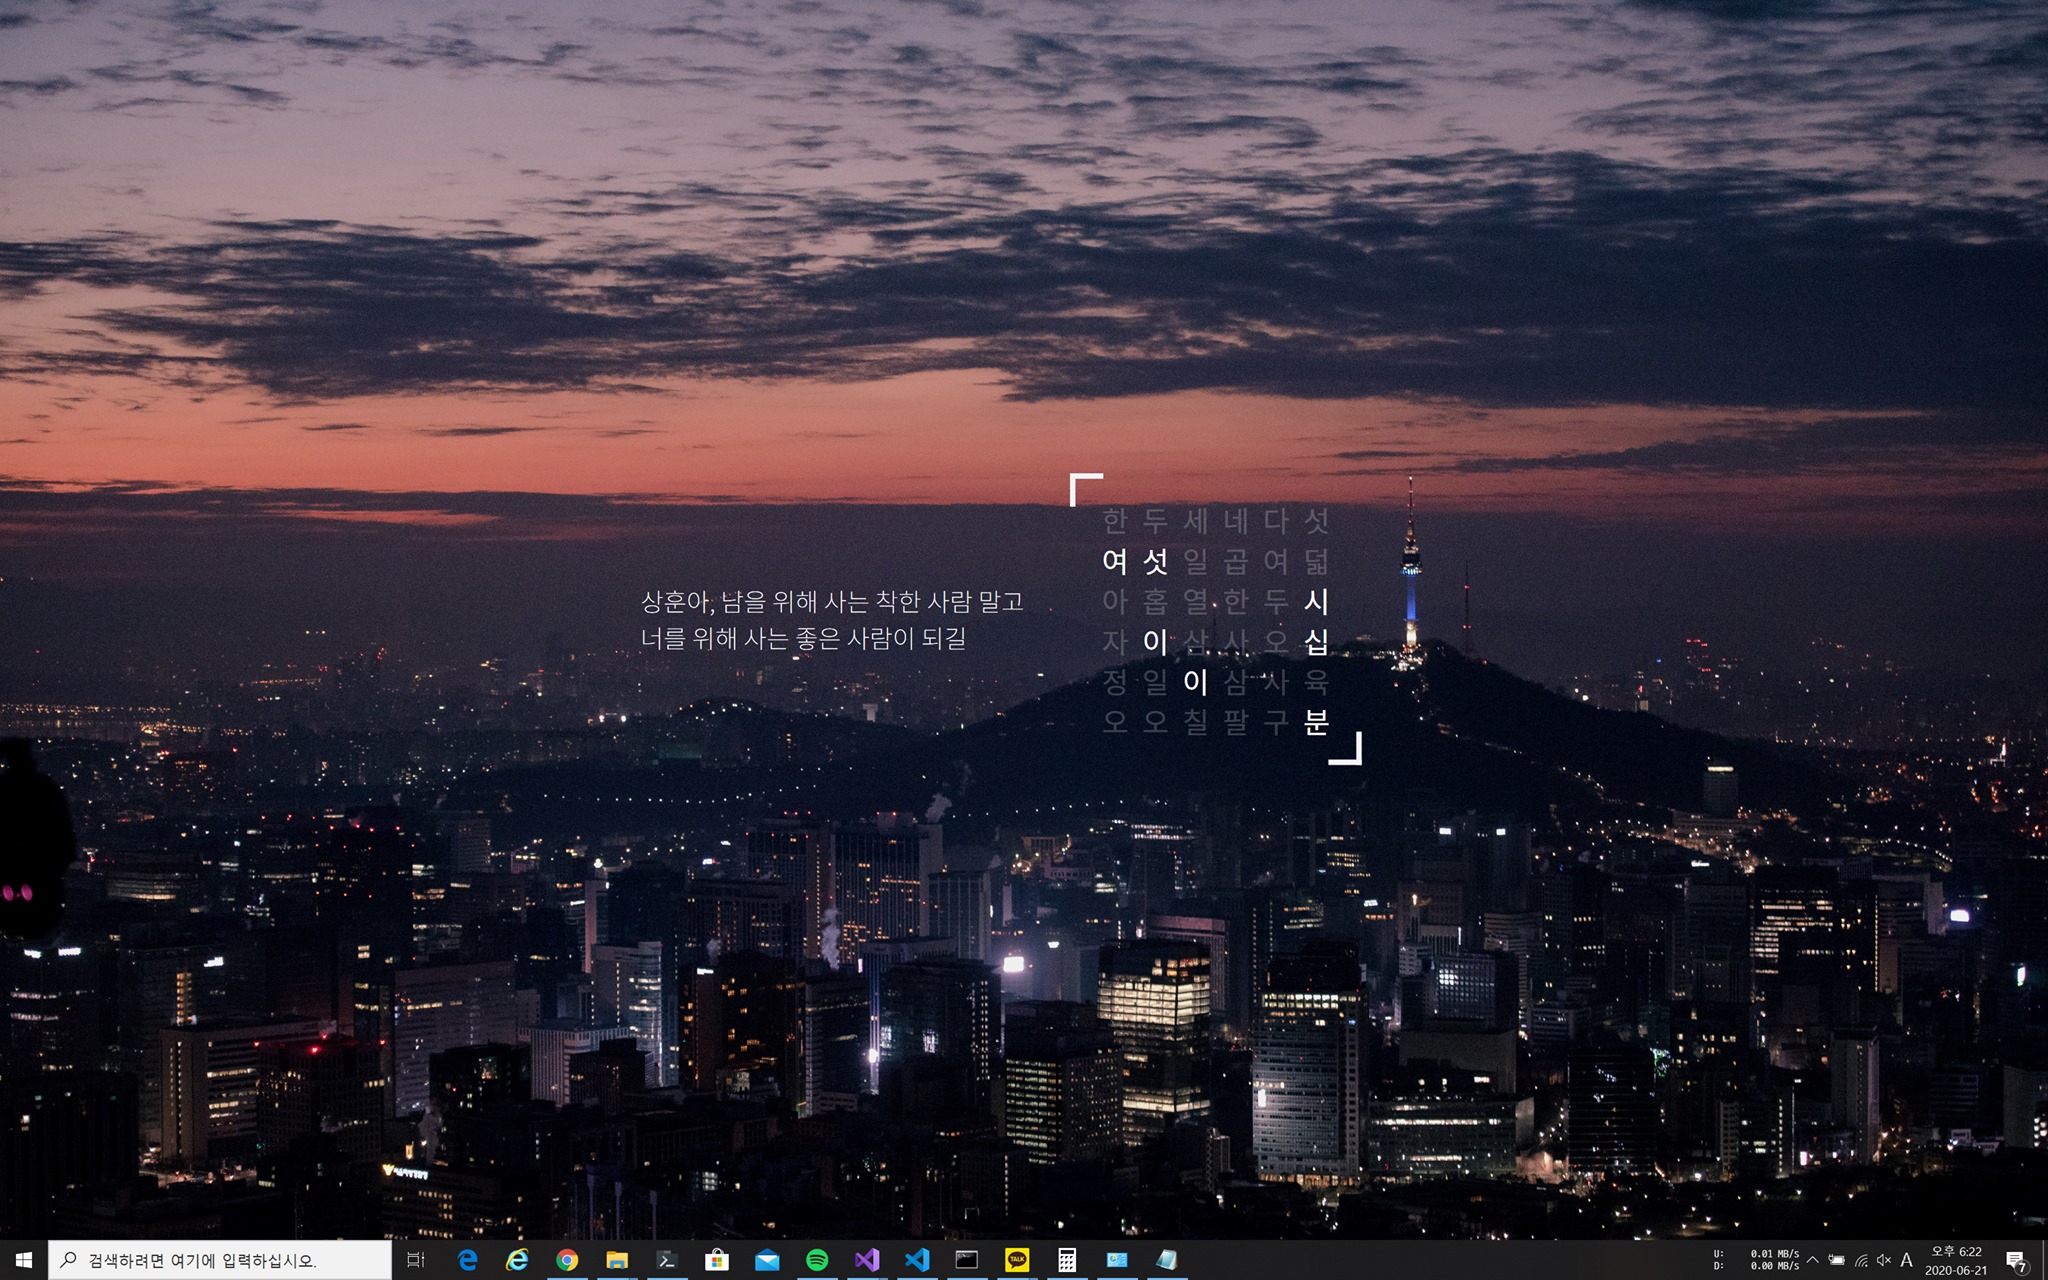This screenshot has width=2048, height=1280.
Task: Open the Mail app
Action: 767,1260
